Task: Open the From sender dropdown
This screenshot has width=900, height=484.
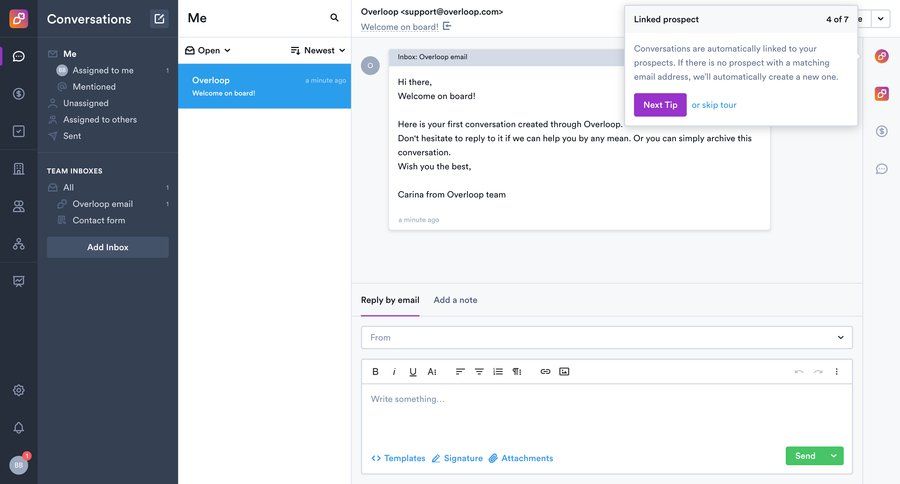Action: [607, 338]
